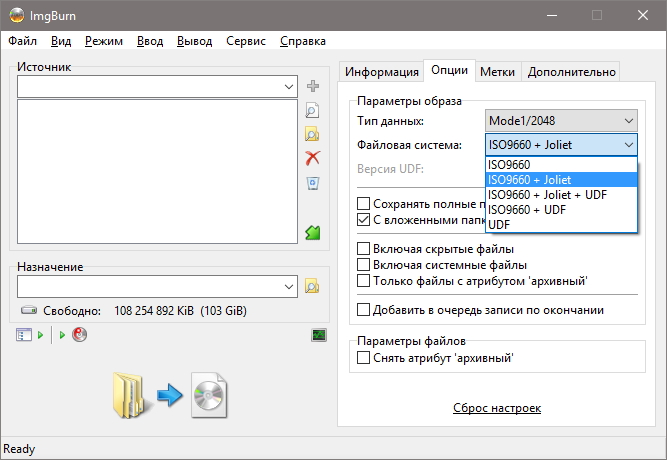The image size is (667, 460).
Task: Click the Сброс настроек link
Action: click(497, 408)
